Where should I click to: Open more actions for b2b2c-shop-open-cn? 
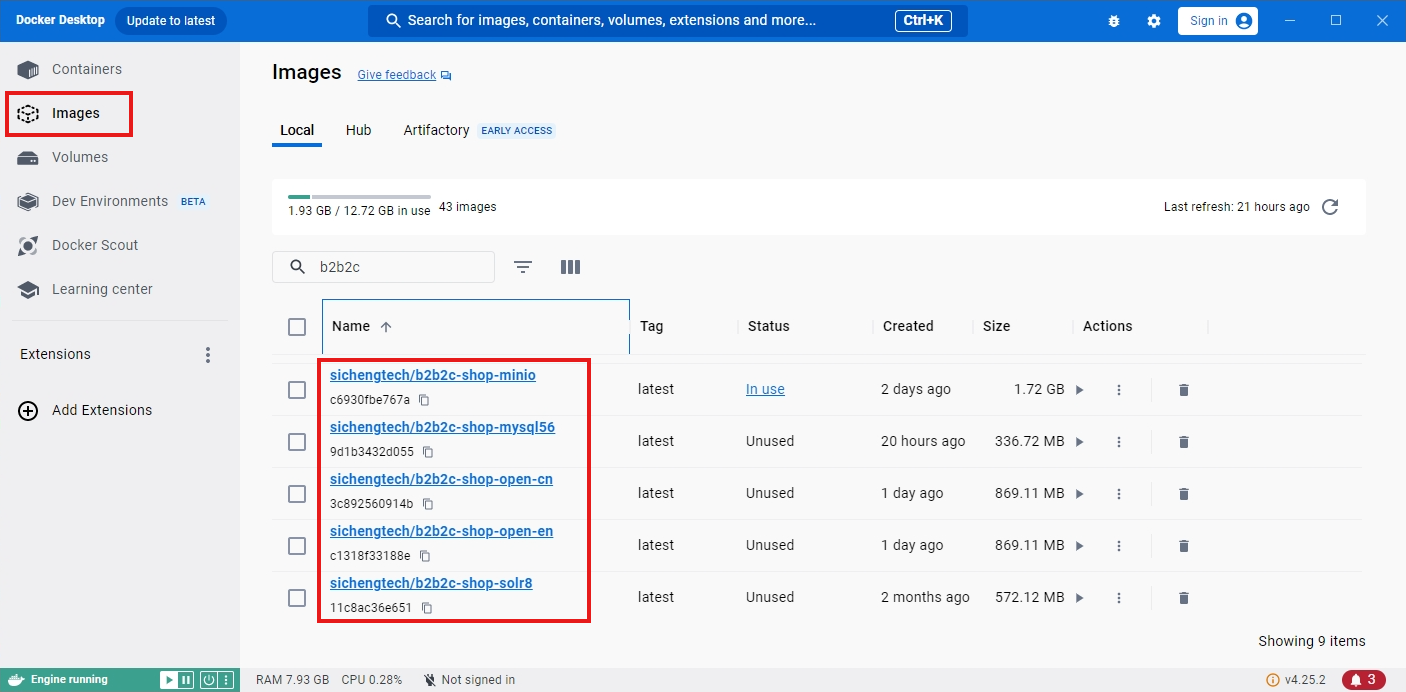pyautogui.click(x=1119, y=494)
